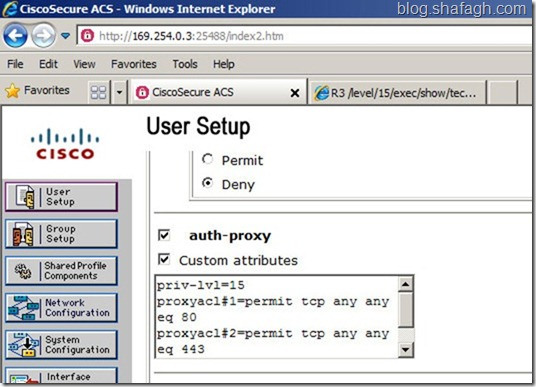Screen dimensions: 536x387
Task: Open the View menu
Action: 84,64
